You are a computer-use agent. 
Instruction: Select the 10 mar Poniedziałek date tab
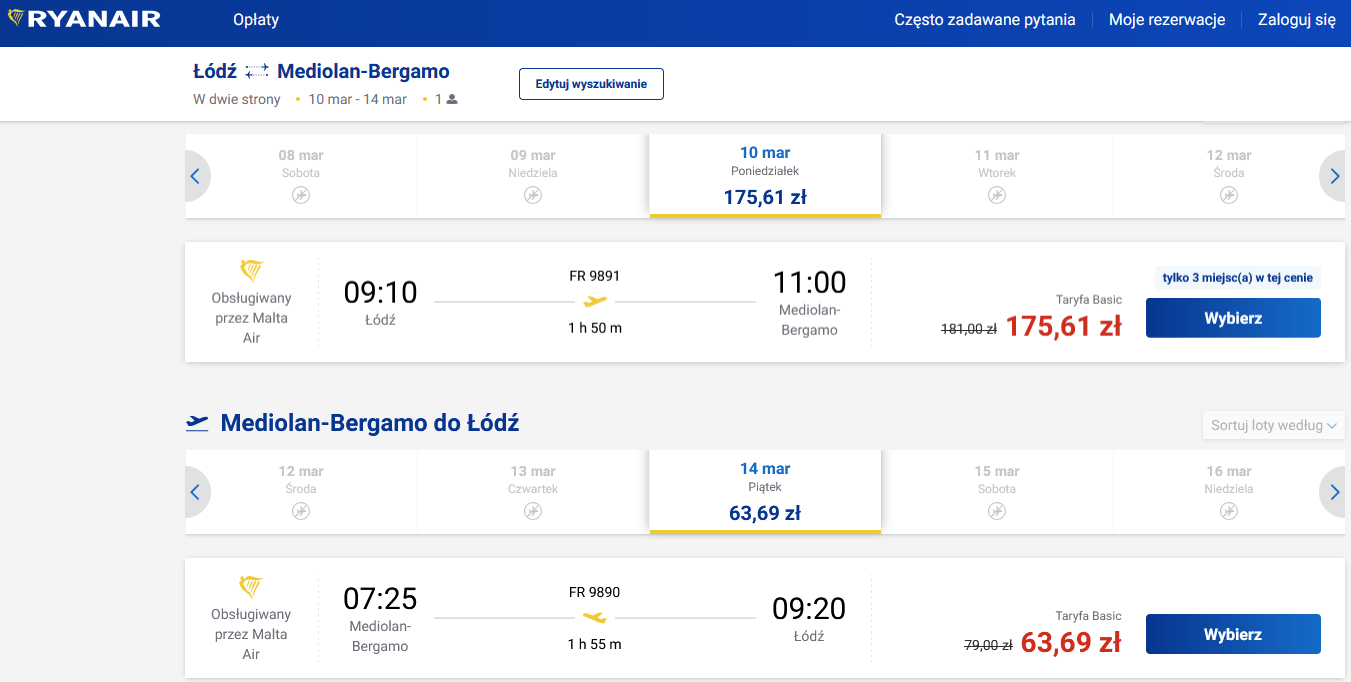click(x=765, y=175)
